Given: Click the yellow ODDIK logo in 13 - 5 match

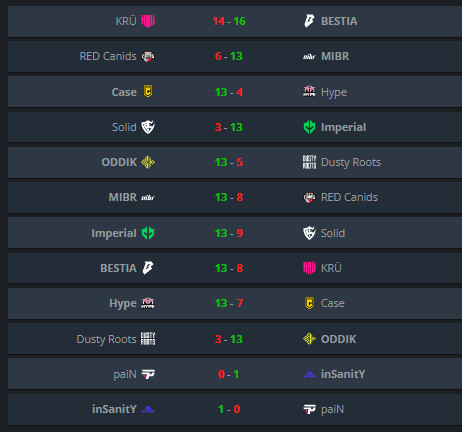Looking at the screenshot, I should click(148, 162).
